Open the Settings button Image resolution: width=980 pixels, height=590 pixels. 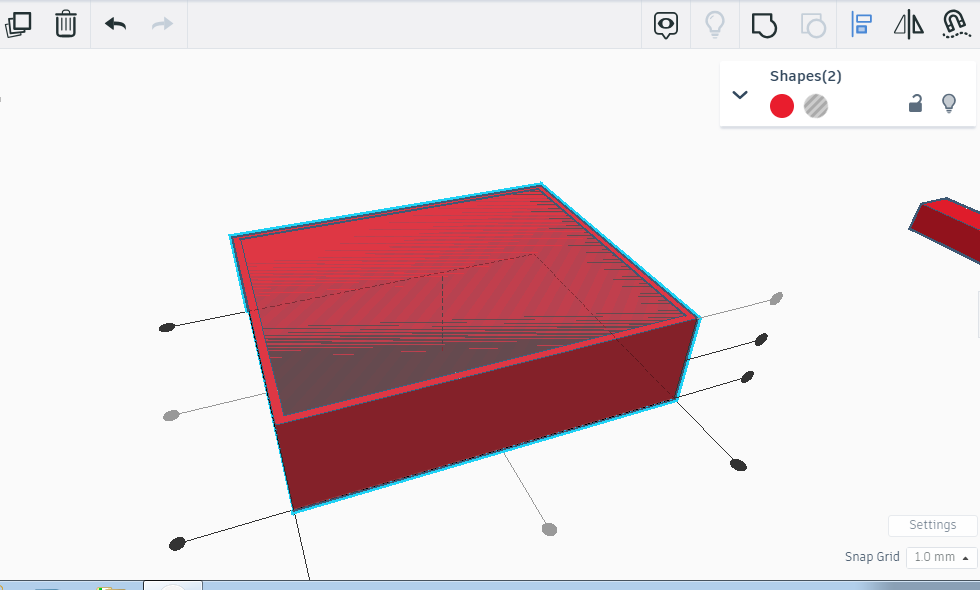[932, 525]
